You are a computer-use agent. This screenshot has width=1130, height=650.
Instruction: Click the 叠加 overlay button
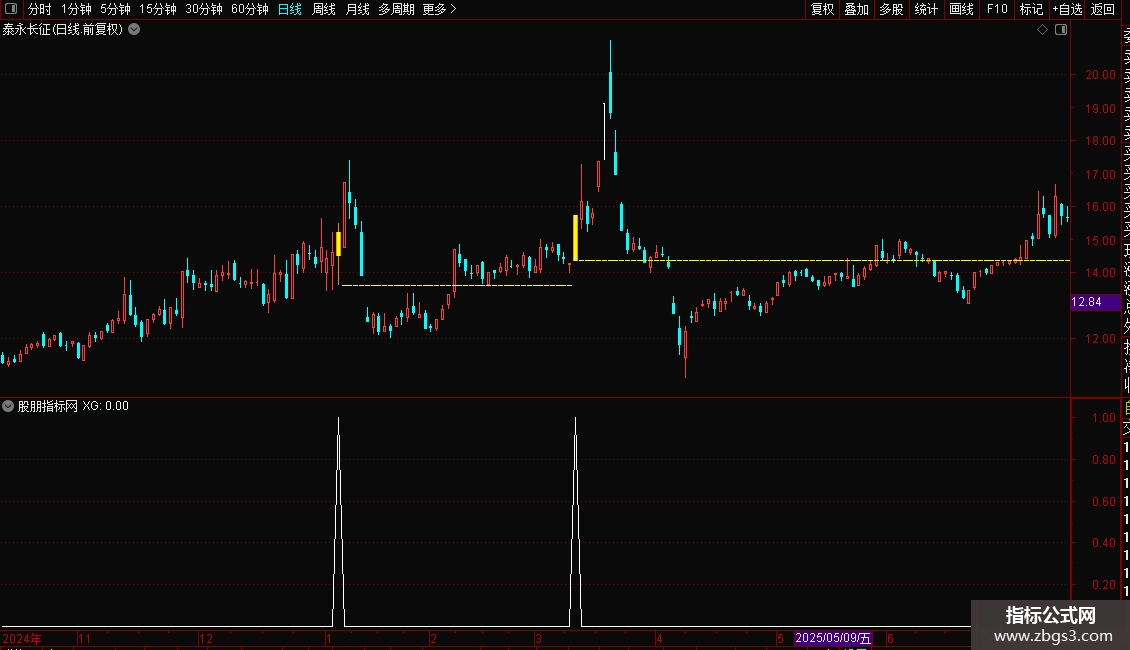coord(857,9)
